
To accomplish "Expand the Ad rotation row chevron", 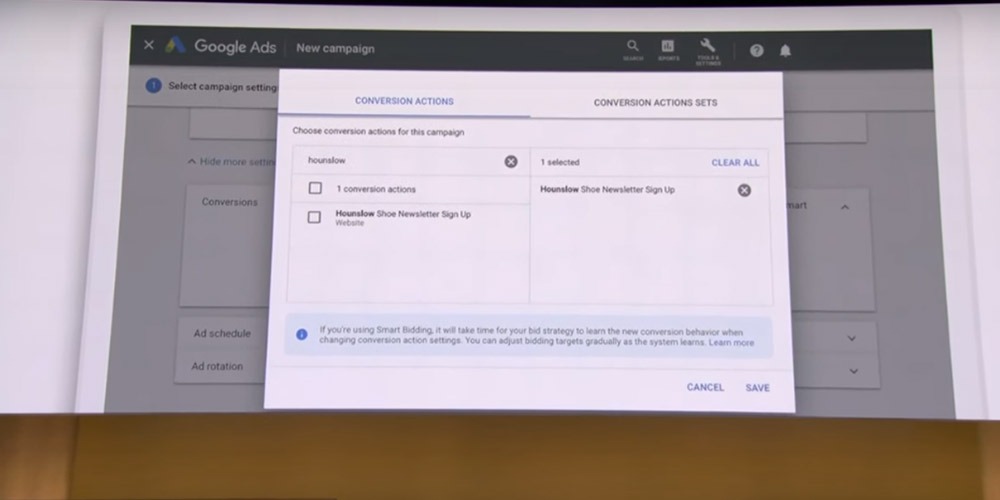I will coord(853,371).
